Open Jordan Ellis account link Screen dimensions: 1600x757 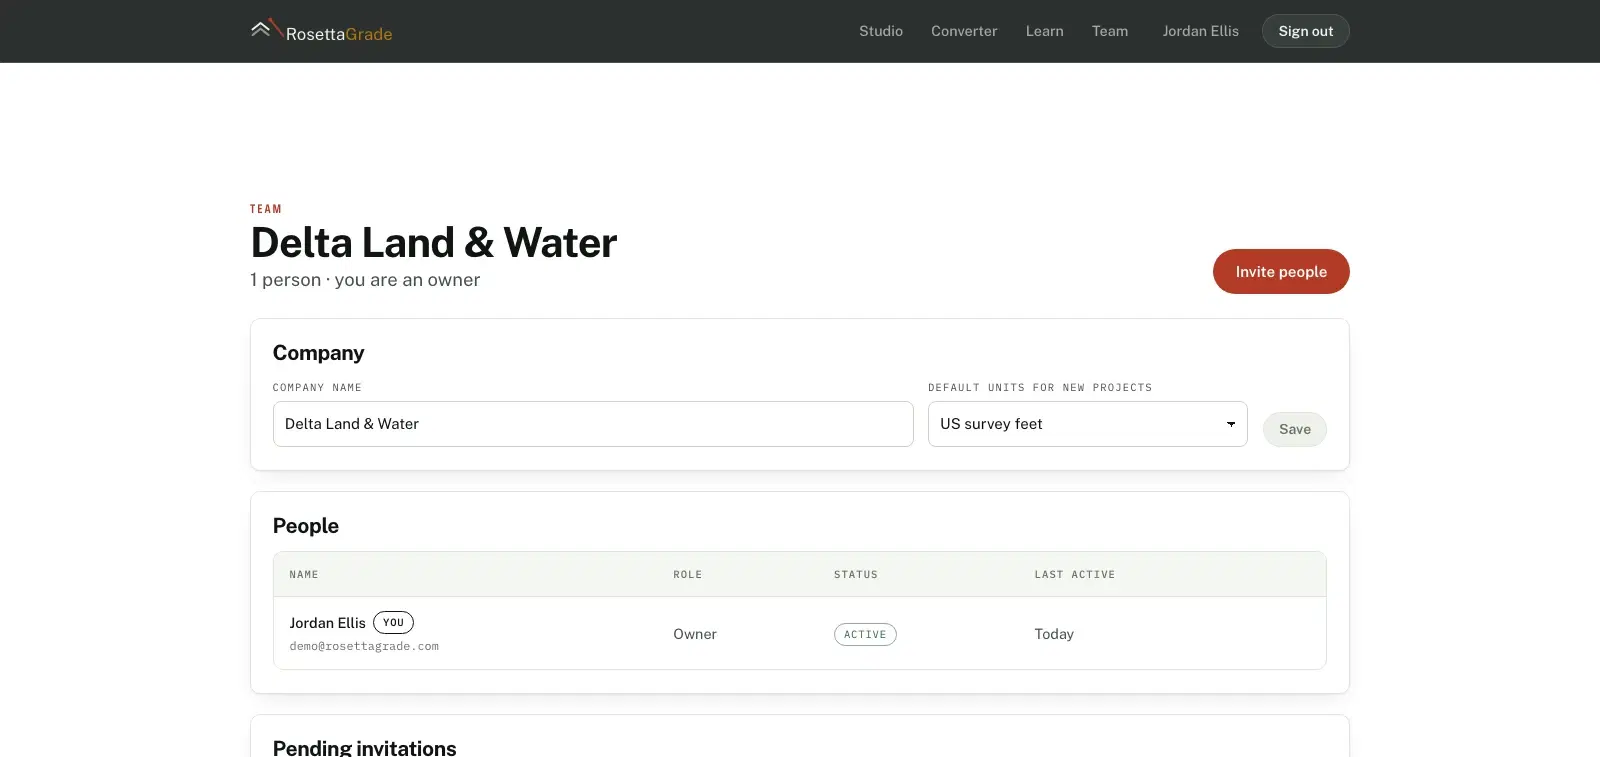pyautogui.click(x=1200, y=31)
